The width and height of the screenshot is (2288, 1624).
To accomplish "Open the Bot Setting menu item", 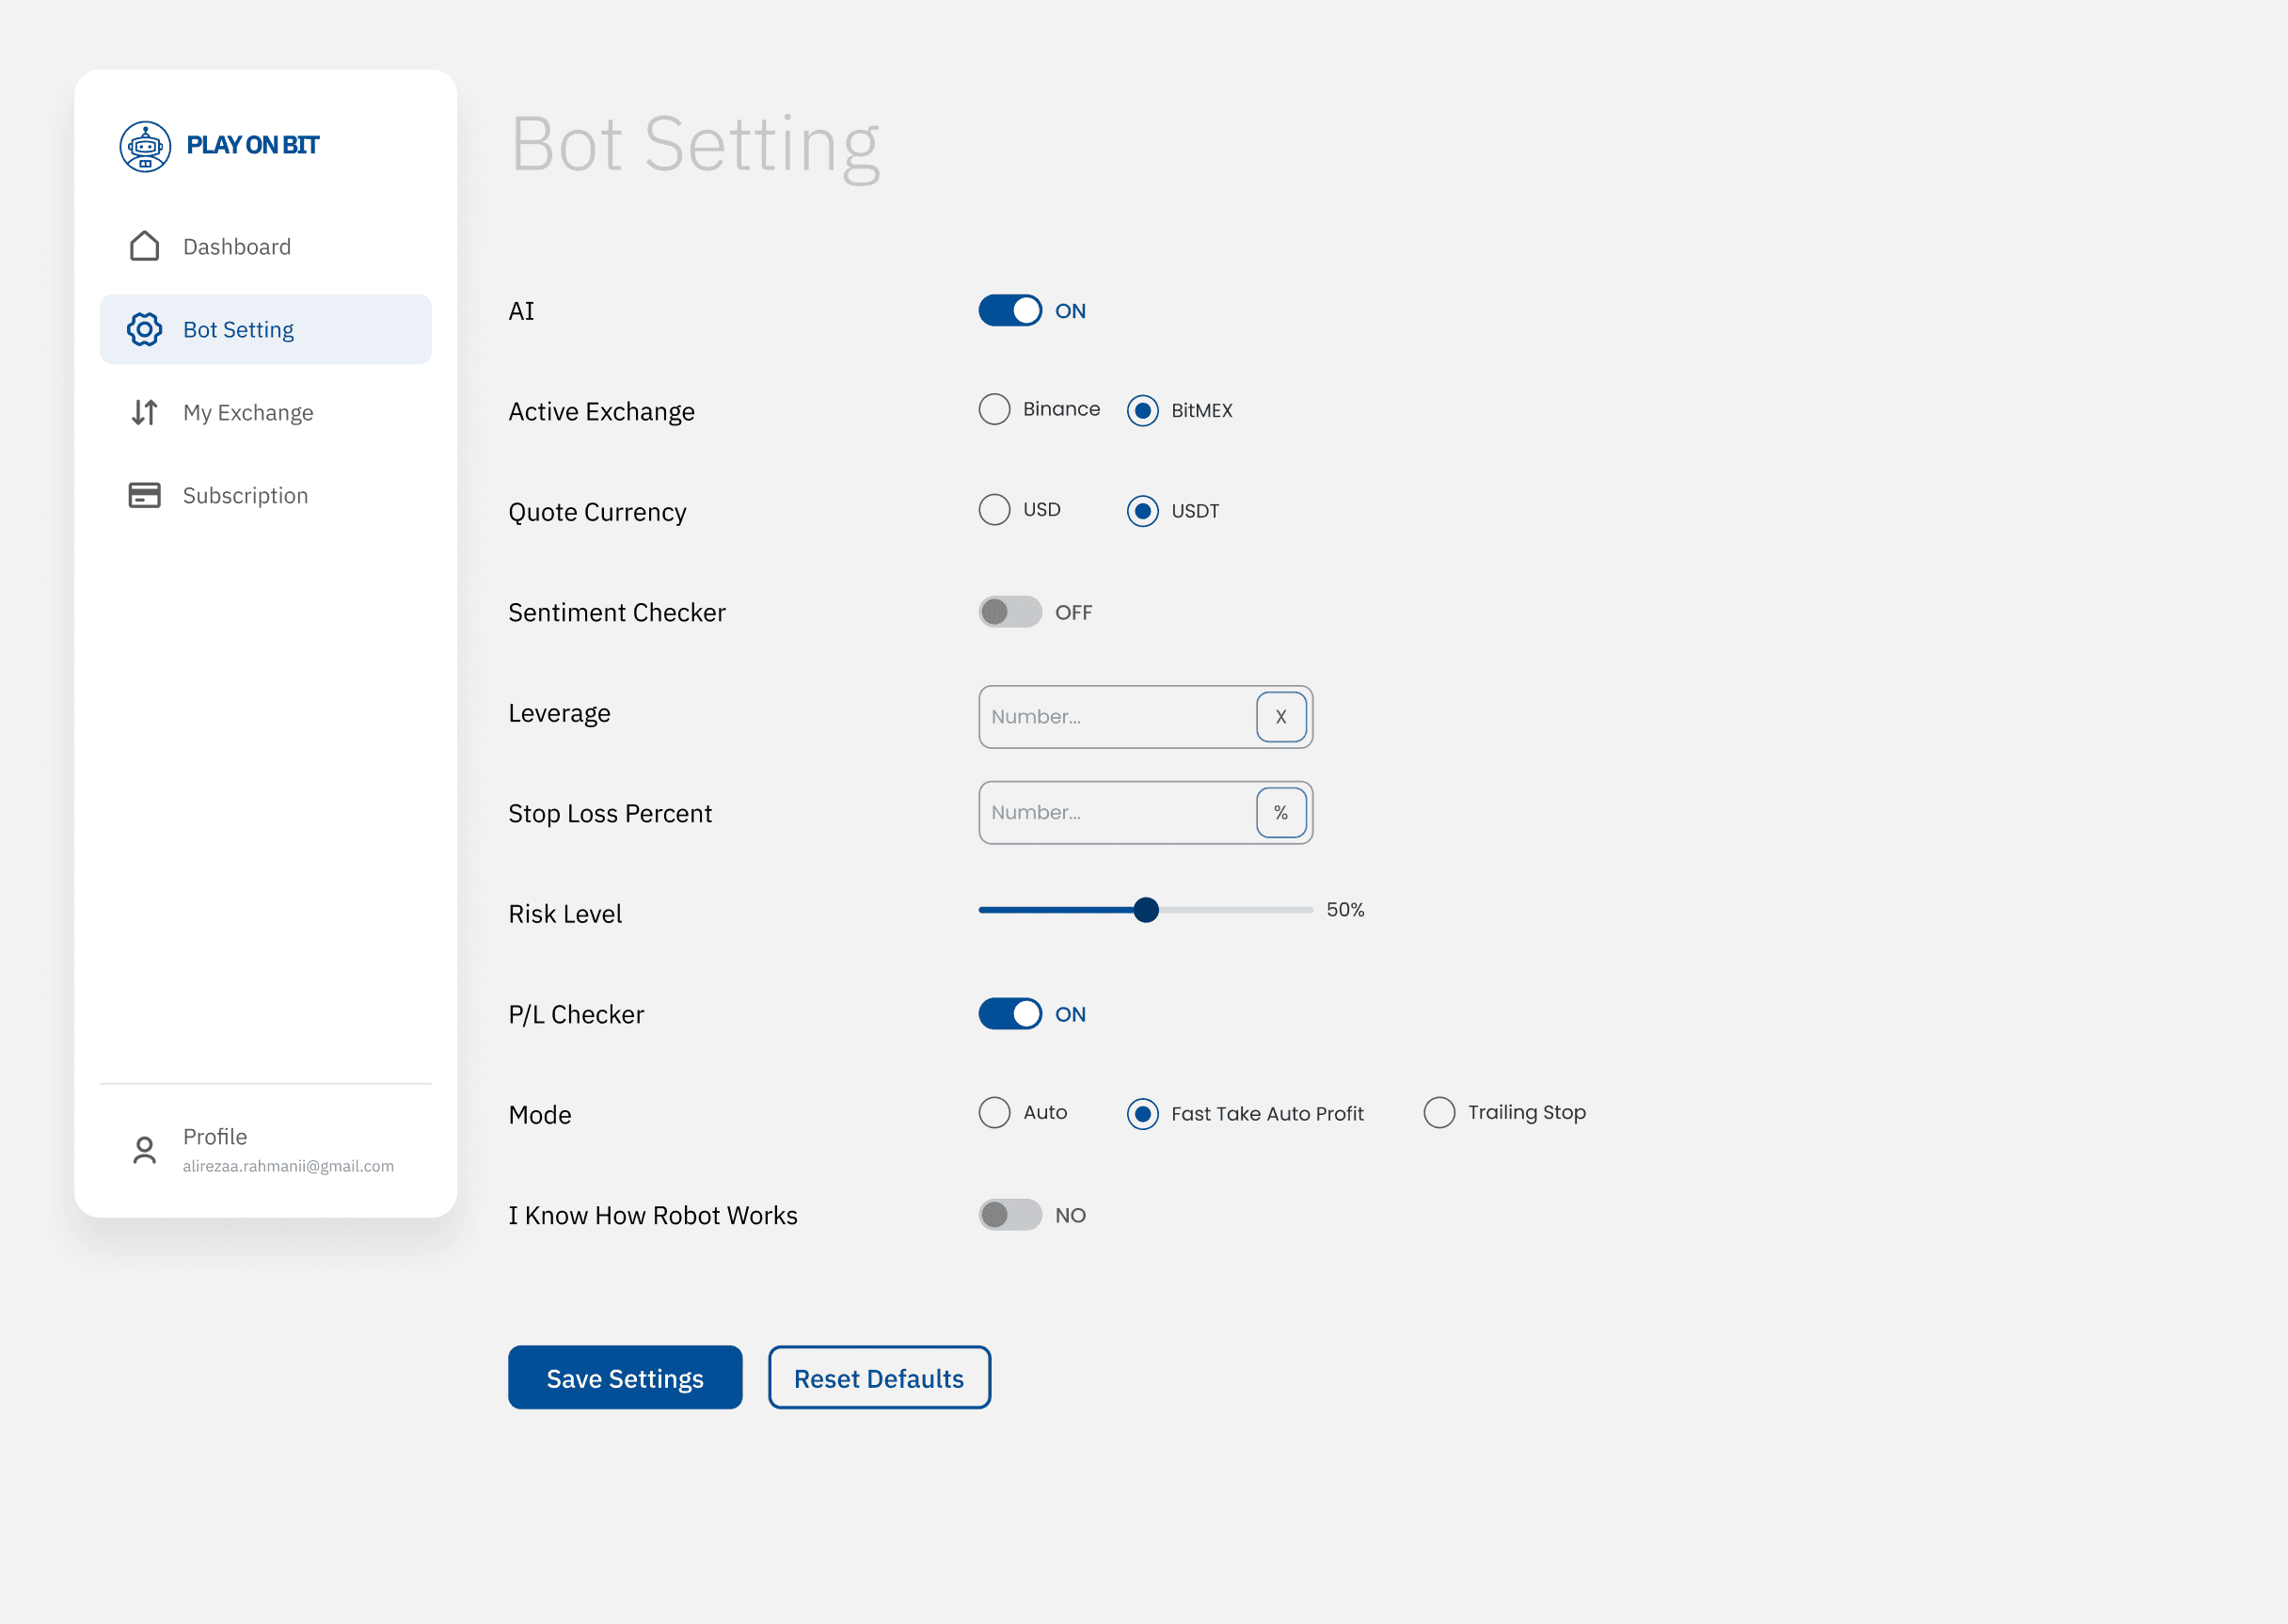I will (x=266, y=329).
